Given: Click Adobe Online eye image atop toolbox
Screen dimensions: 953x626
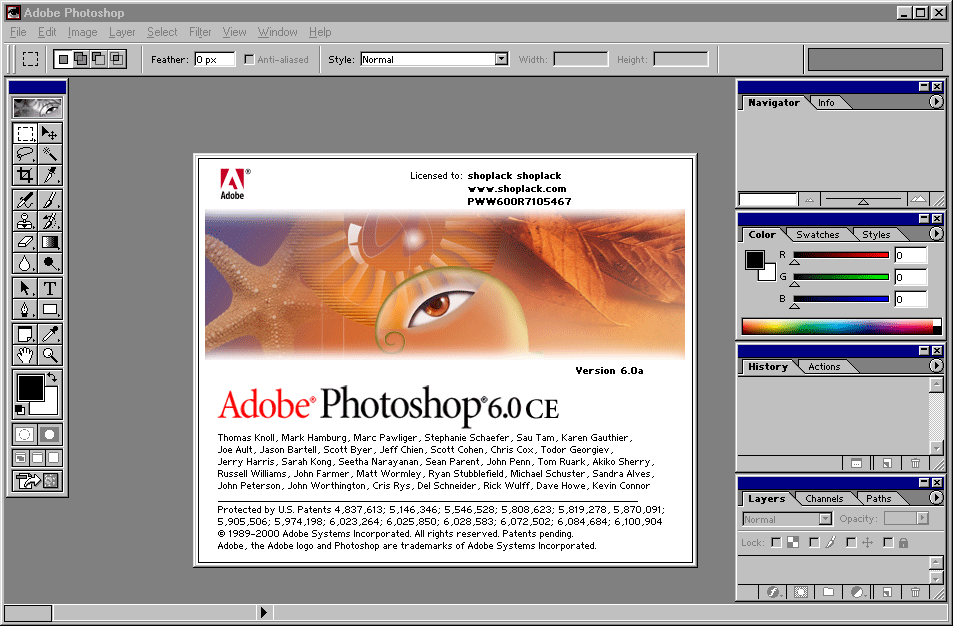Looking at the screenshot, I should click(x=37, y=108).
